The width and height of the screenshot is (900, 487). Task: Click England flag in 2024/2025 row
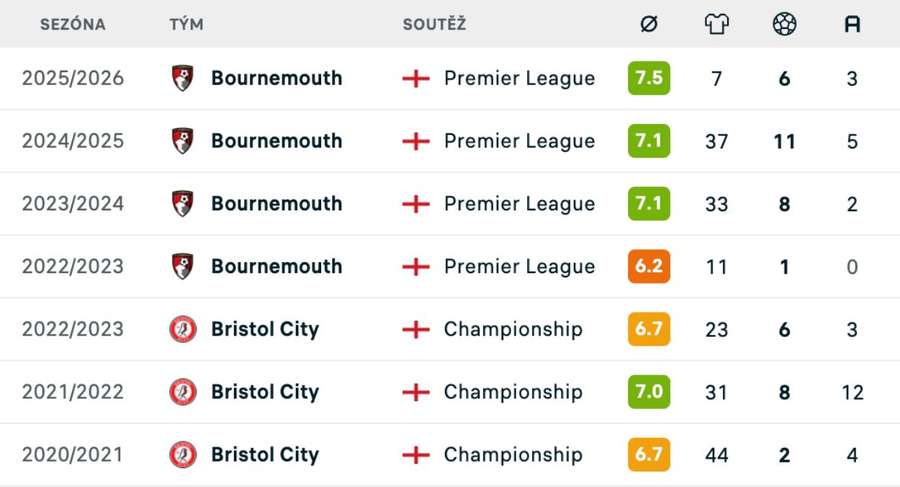(416, 141)
